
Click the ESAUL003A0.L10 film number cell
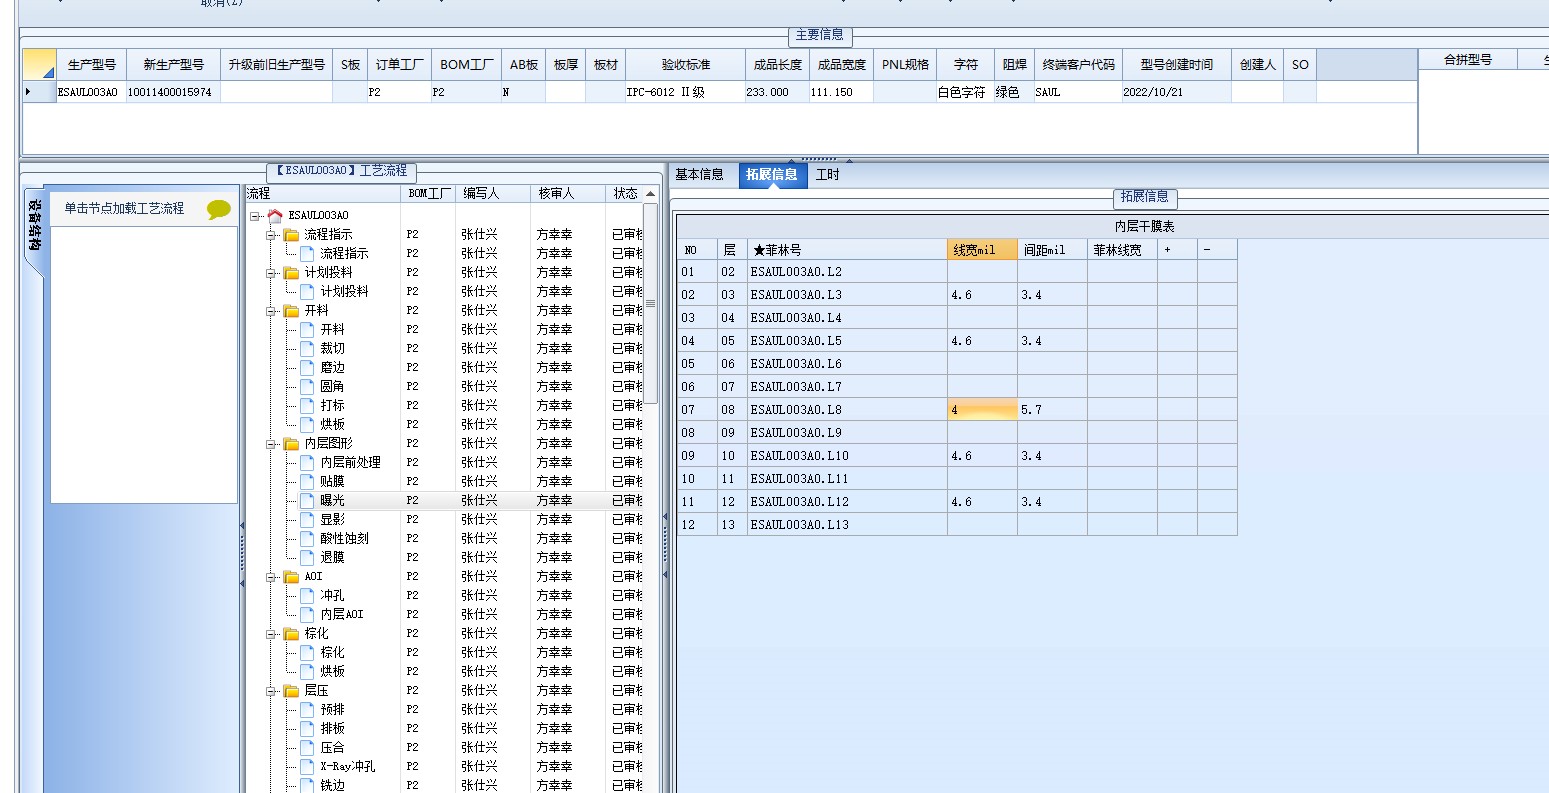point(847,456)
